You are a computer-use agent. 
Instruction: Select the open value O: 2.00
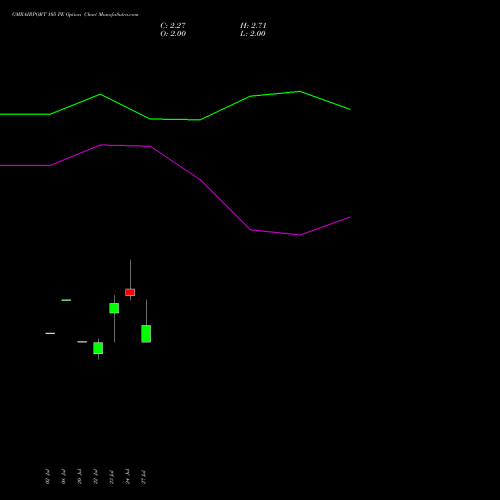173,34
